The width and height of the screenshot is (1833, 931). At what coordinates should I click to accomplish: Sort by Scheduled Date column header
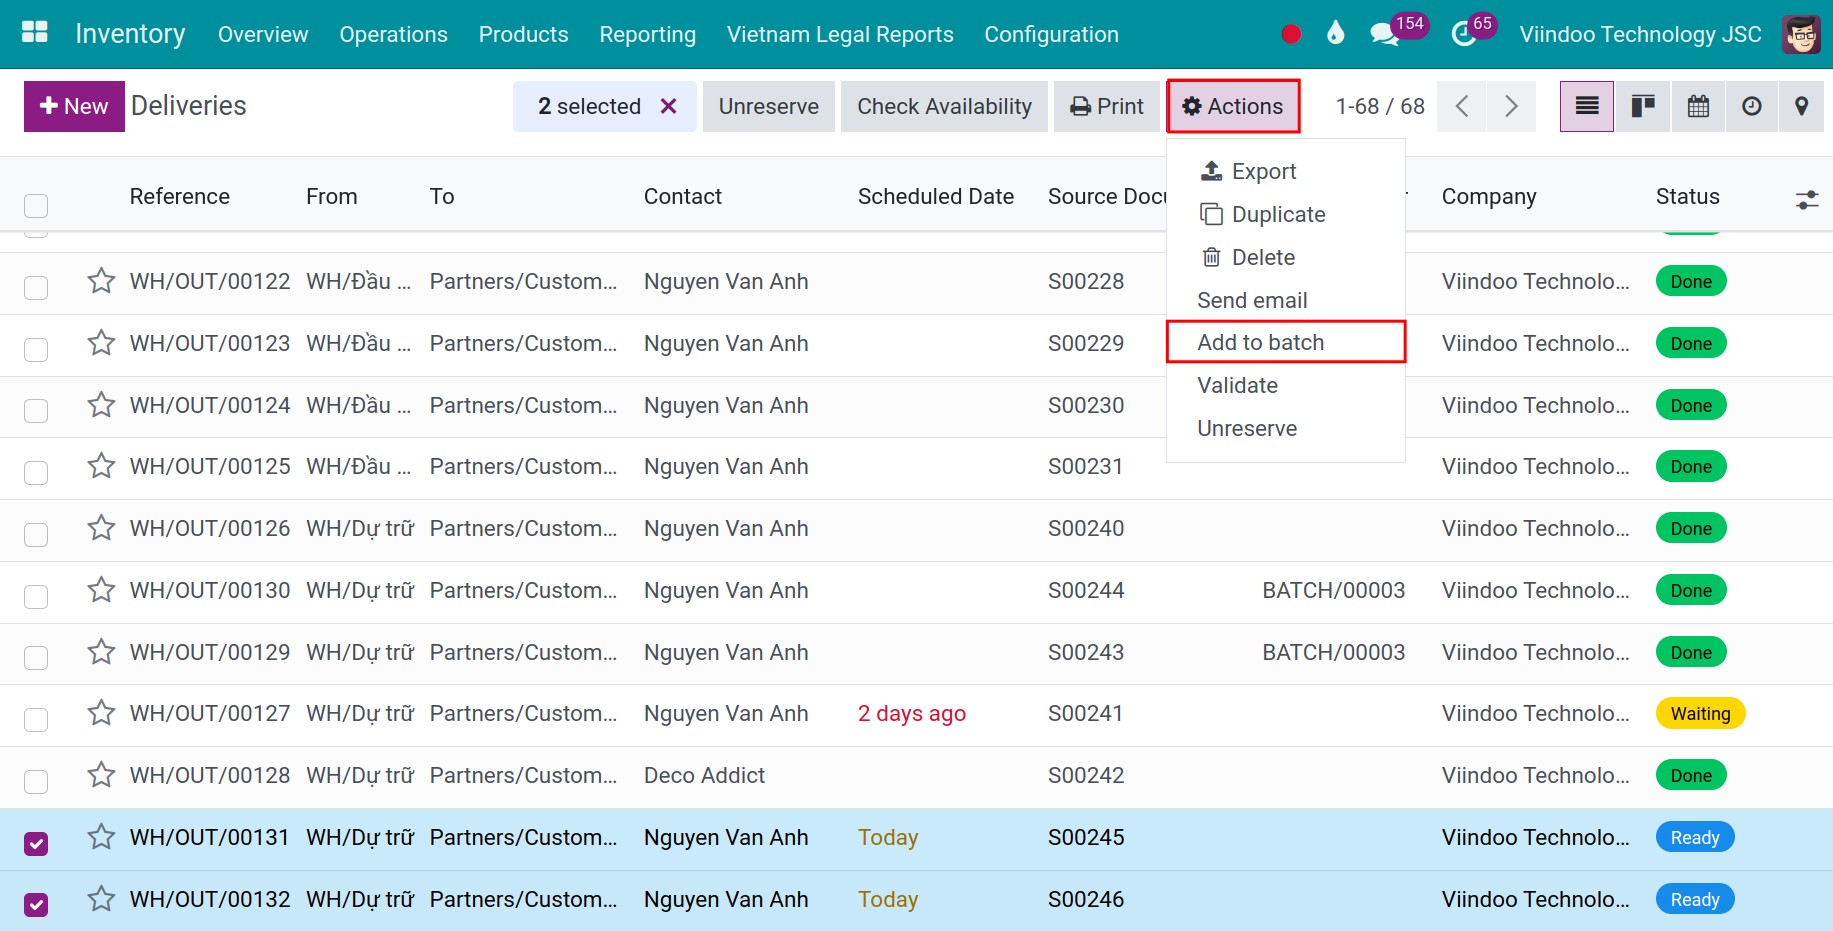tap(935, 196)
